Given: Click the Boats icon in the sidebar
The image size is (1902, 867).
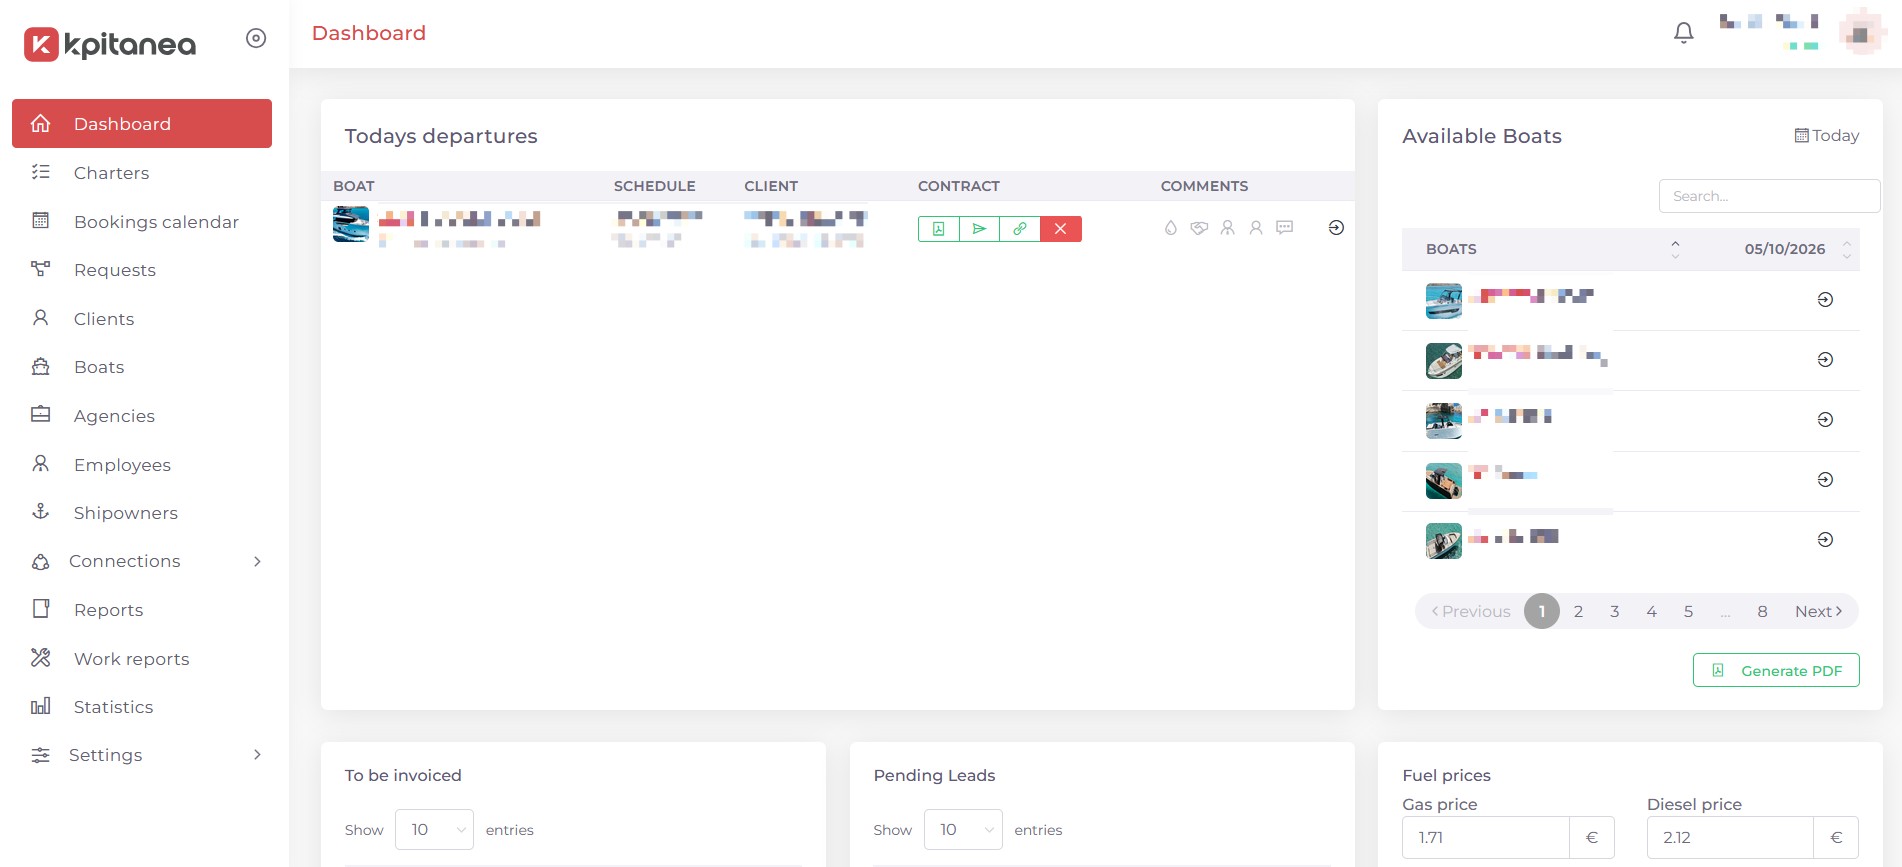Looking at the screenshot, I should (x=41, y=367).
